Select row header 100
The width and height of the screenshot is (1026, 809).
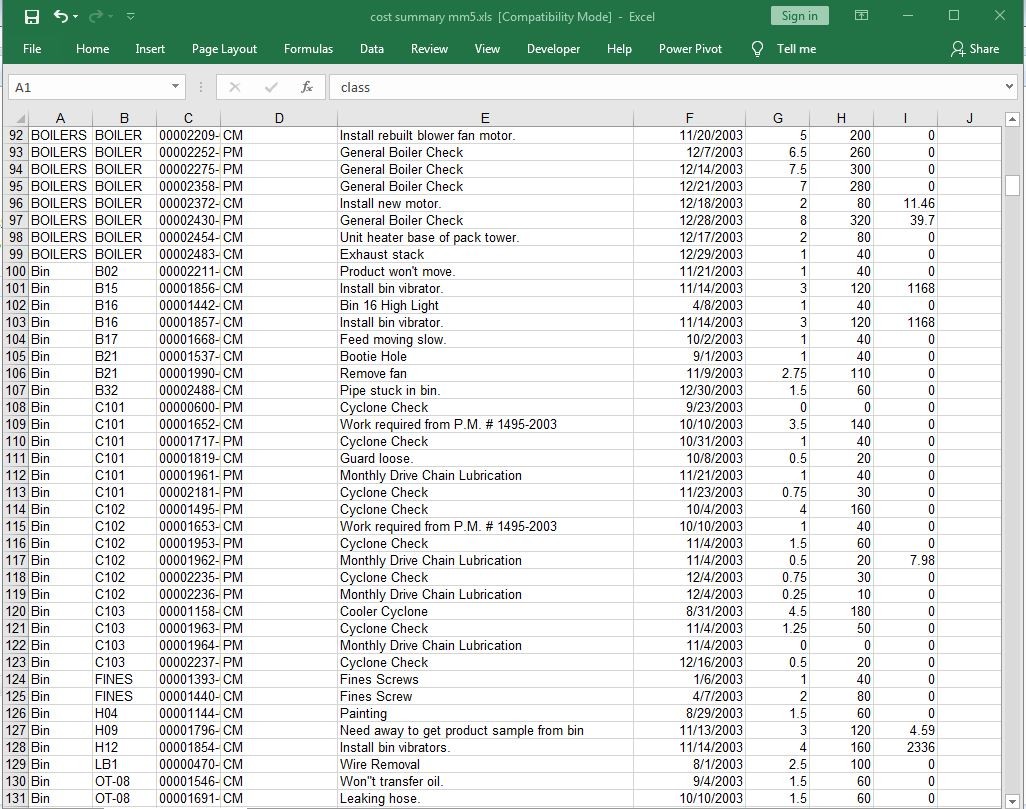tap(15, 271)
